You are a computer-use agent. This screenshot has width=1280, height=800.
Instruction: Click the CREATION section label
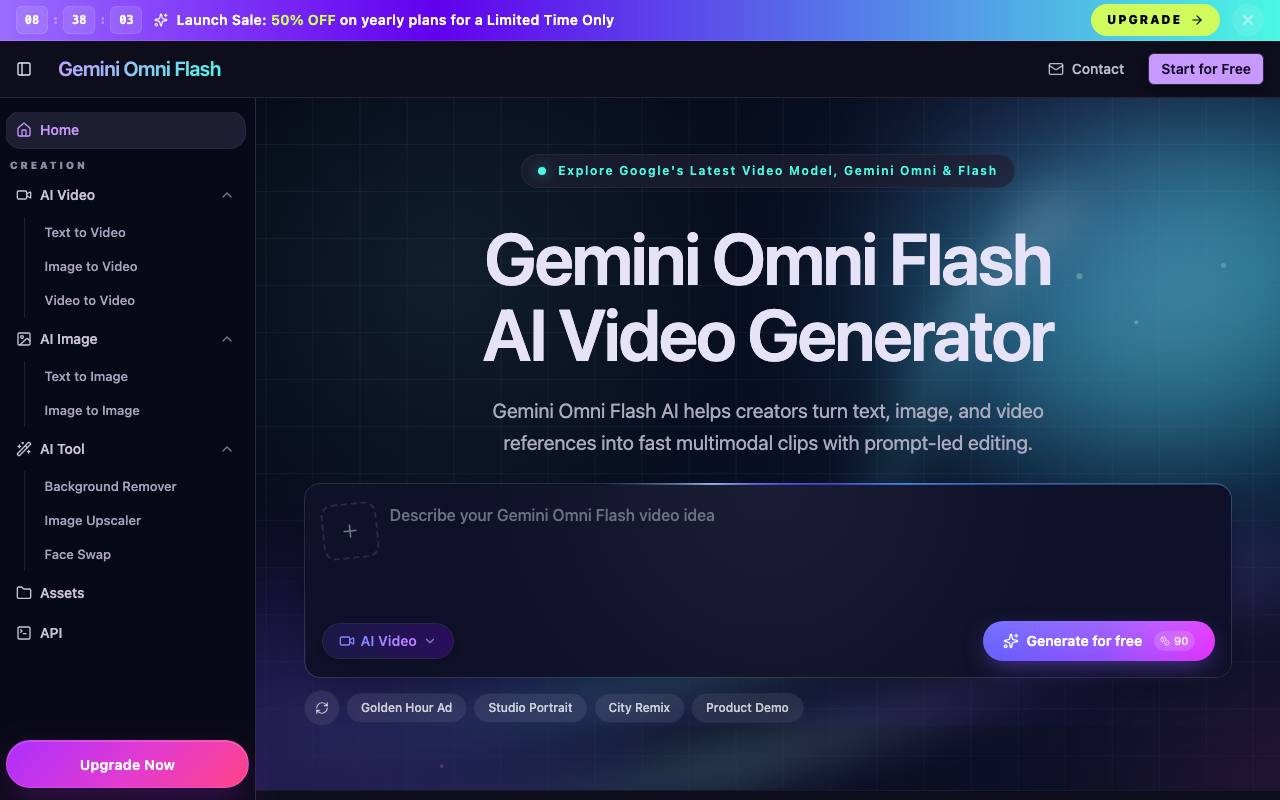pos(48,165)
